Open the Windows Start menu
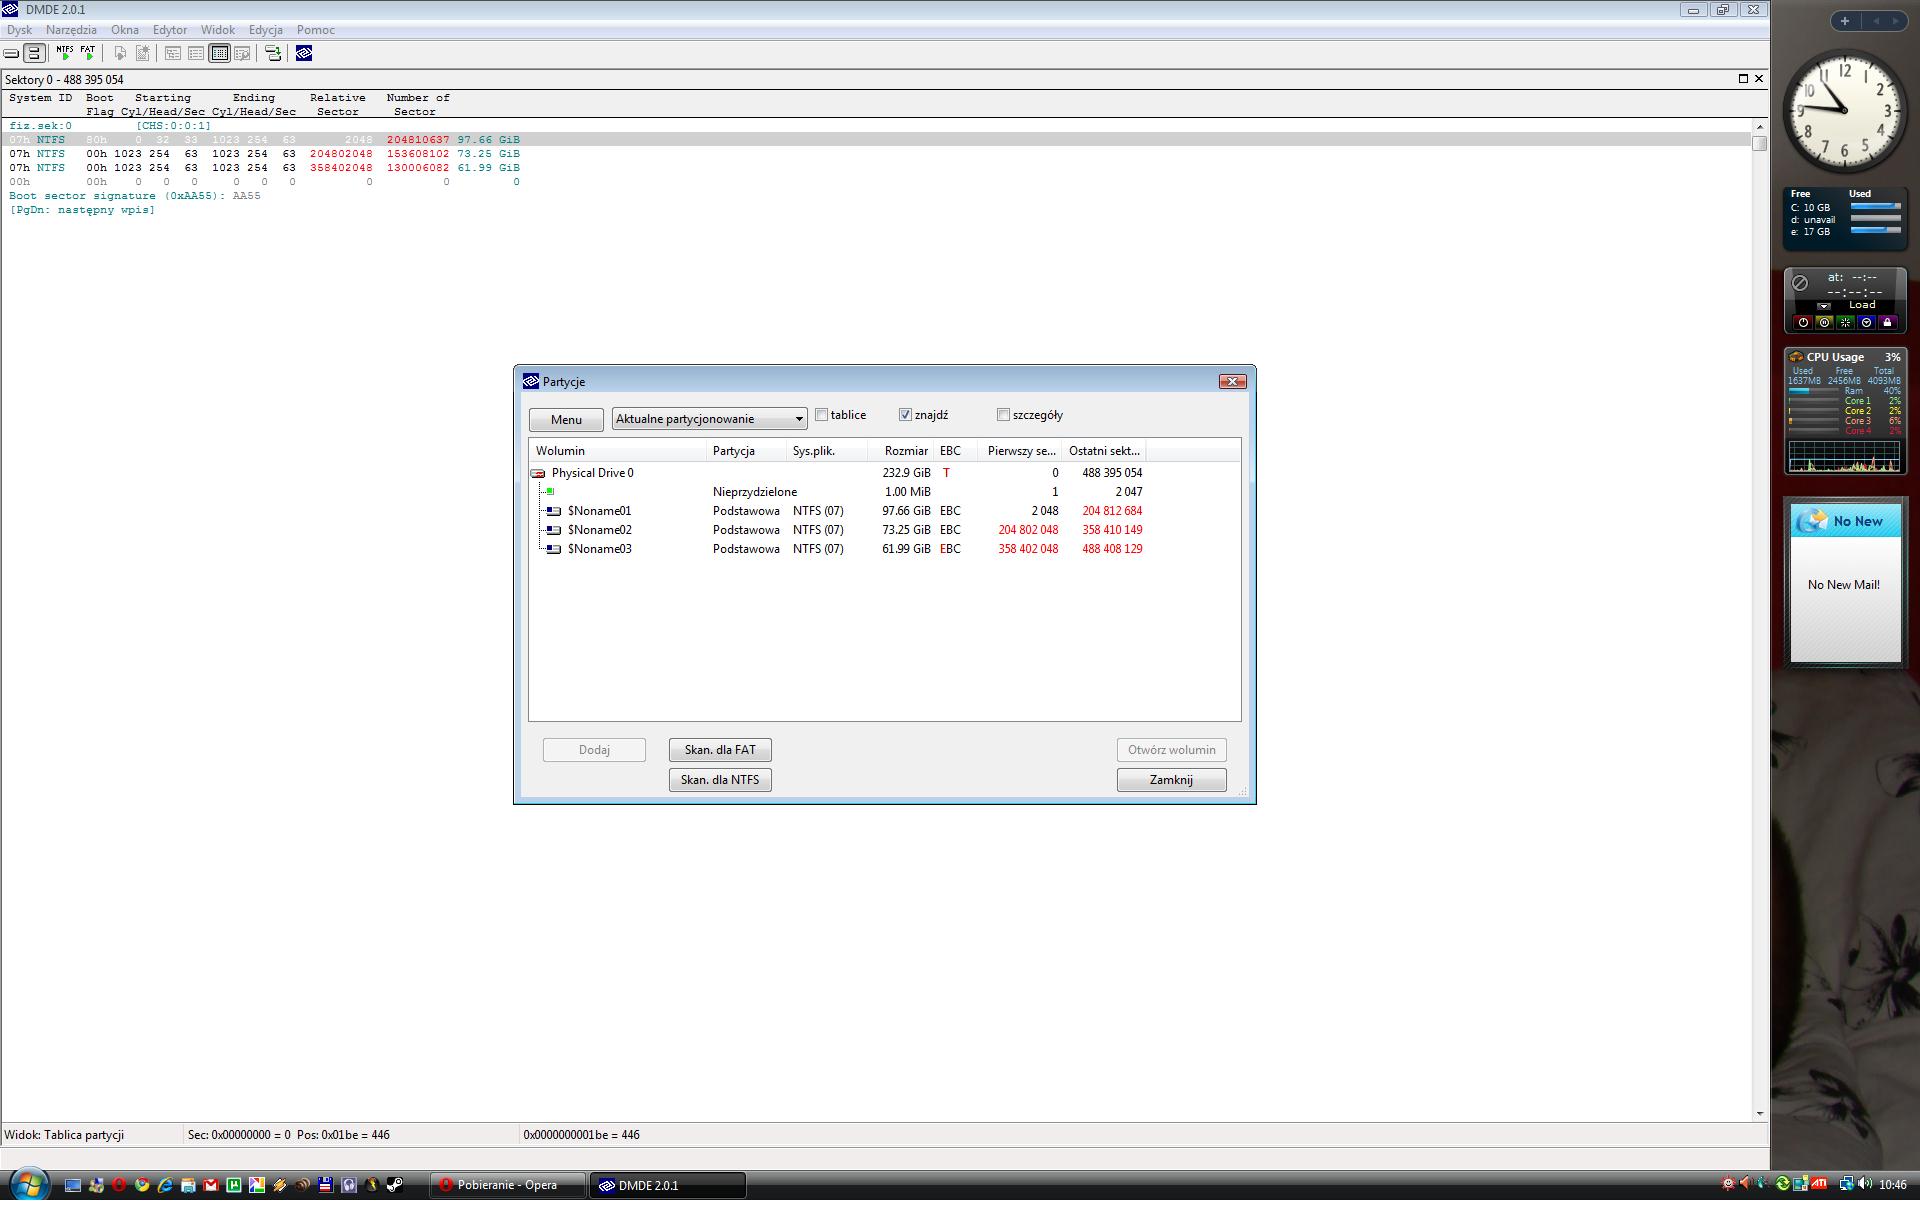 coord(28,1186)
